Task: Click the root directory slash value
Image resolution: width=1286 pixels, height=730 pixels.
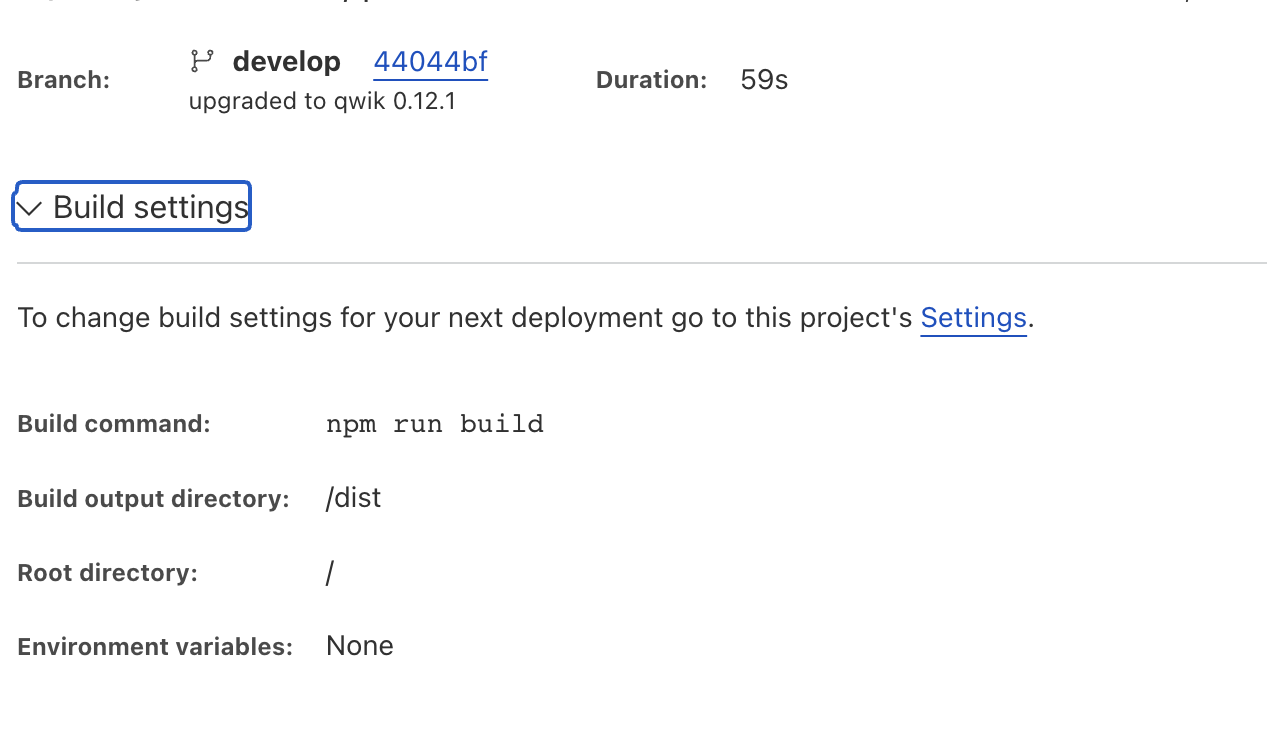Action: click(x=330, y=573)
